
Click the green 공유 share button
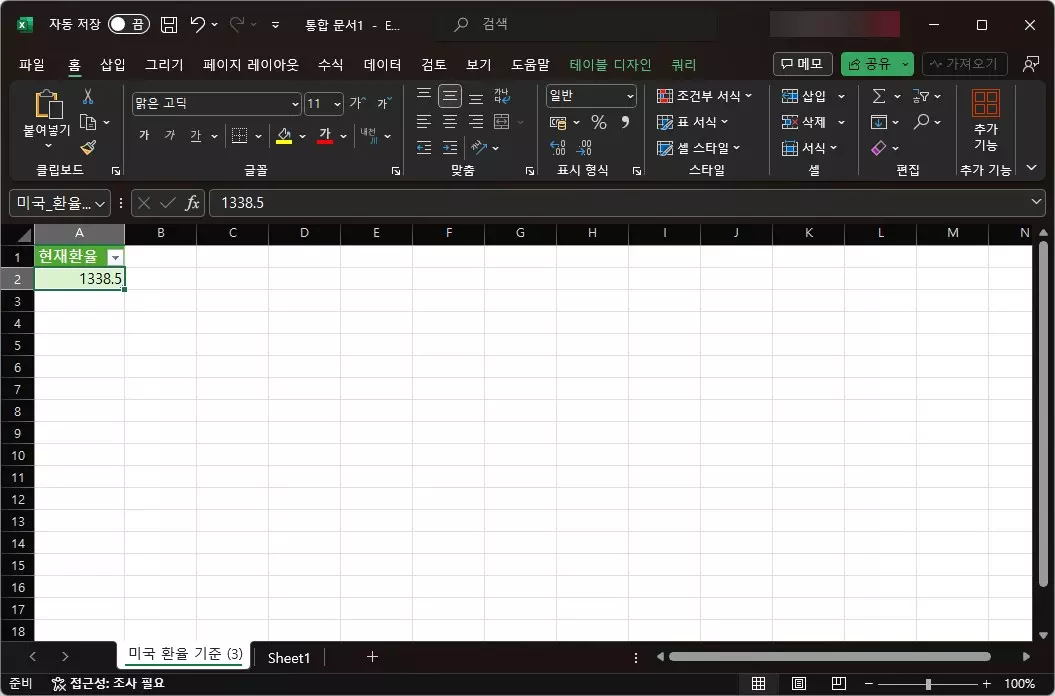point(869,64)
